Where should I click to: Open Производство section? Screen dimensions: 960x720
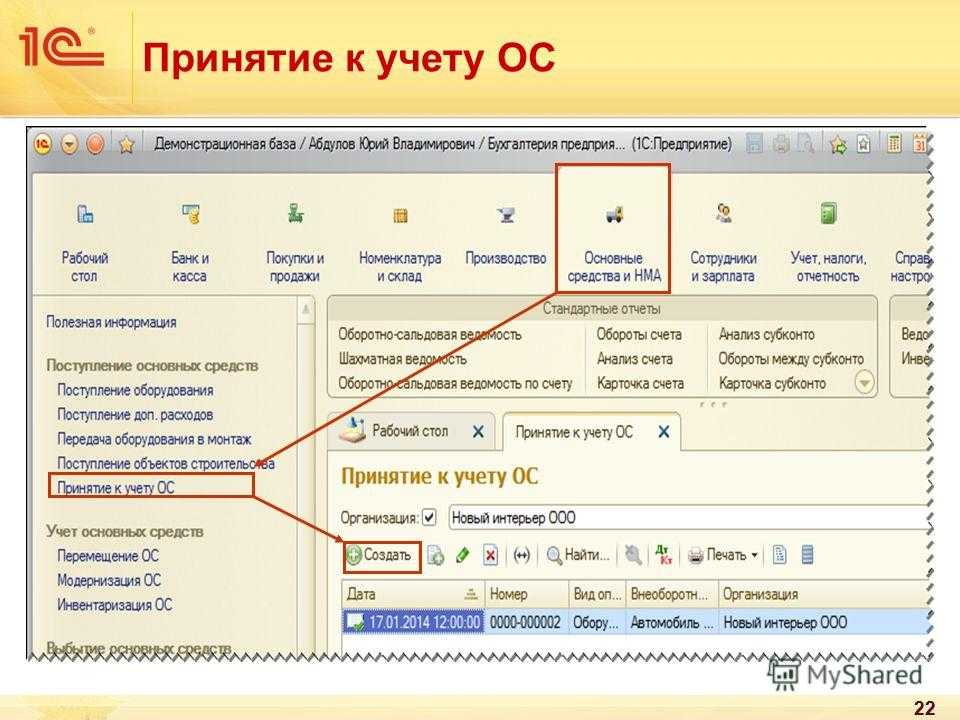point(506,236)
